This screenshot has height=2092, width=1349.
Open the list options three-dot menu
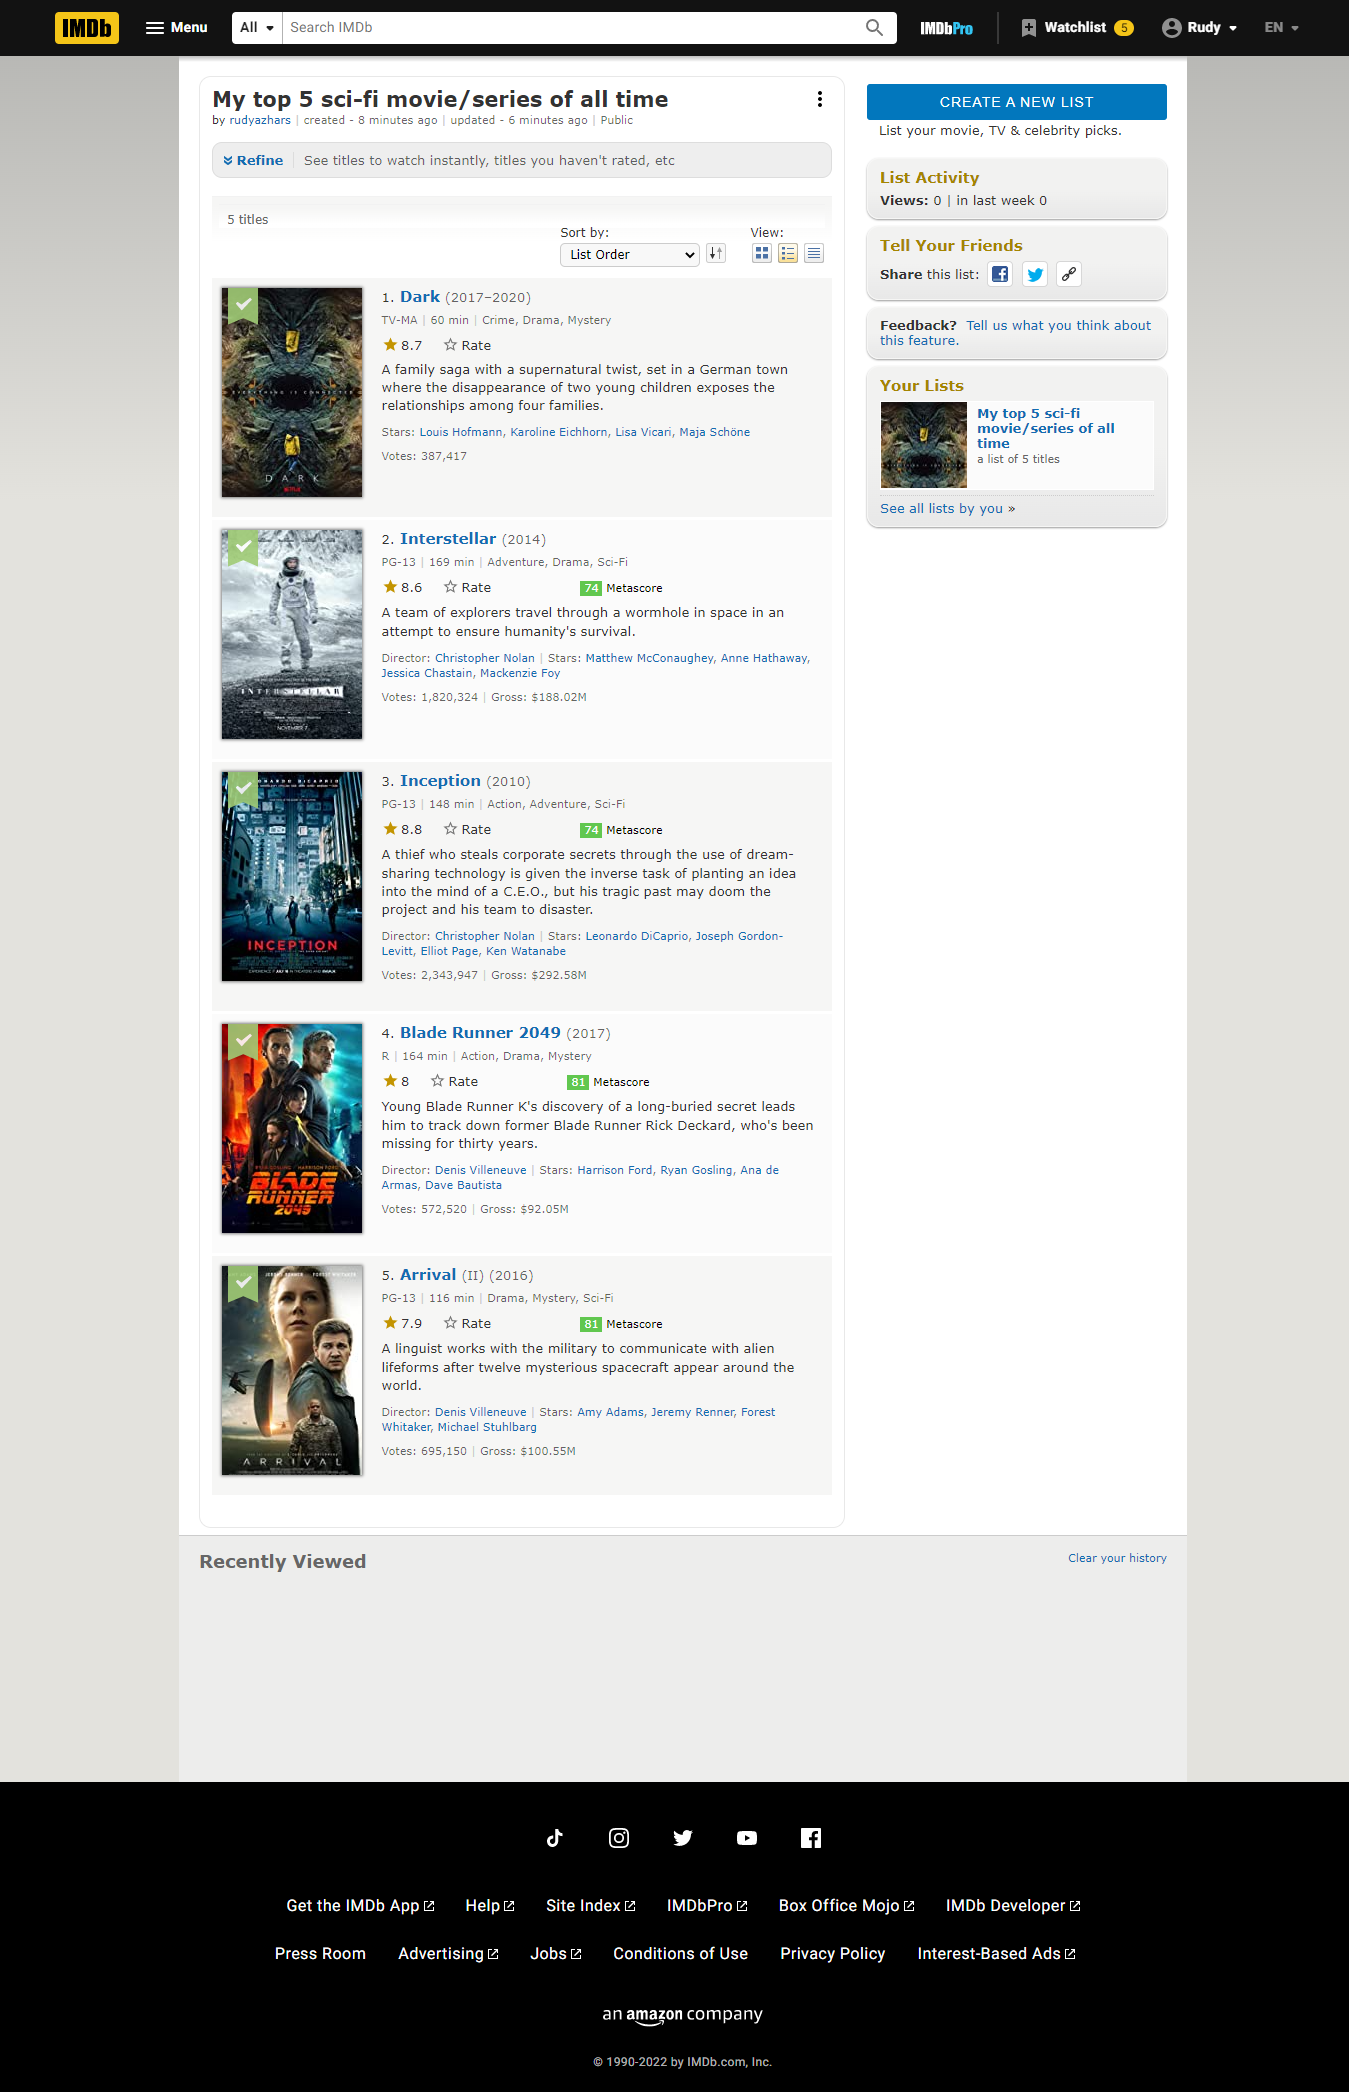[820, 99]
